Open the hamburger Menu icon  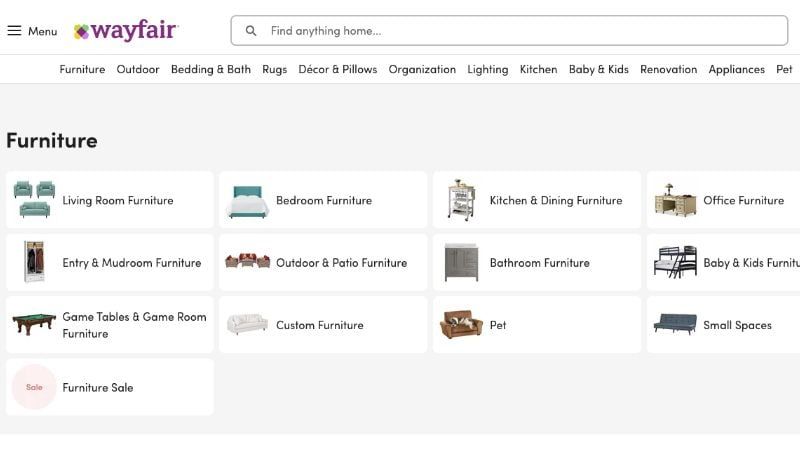14,31
